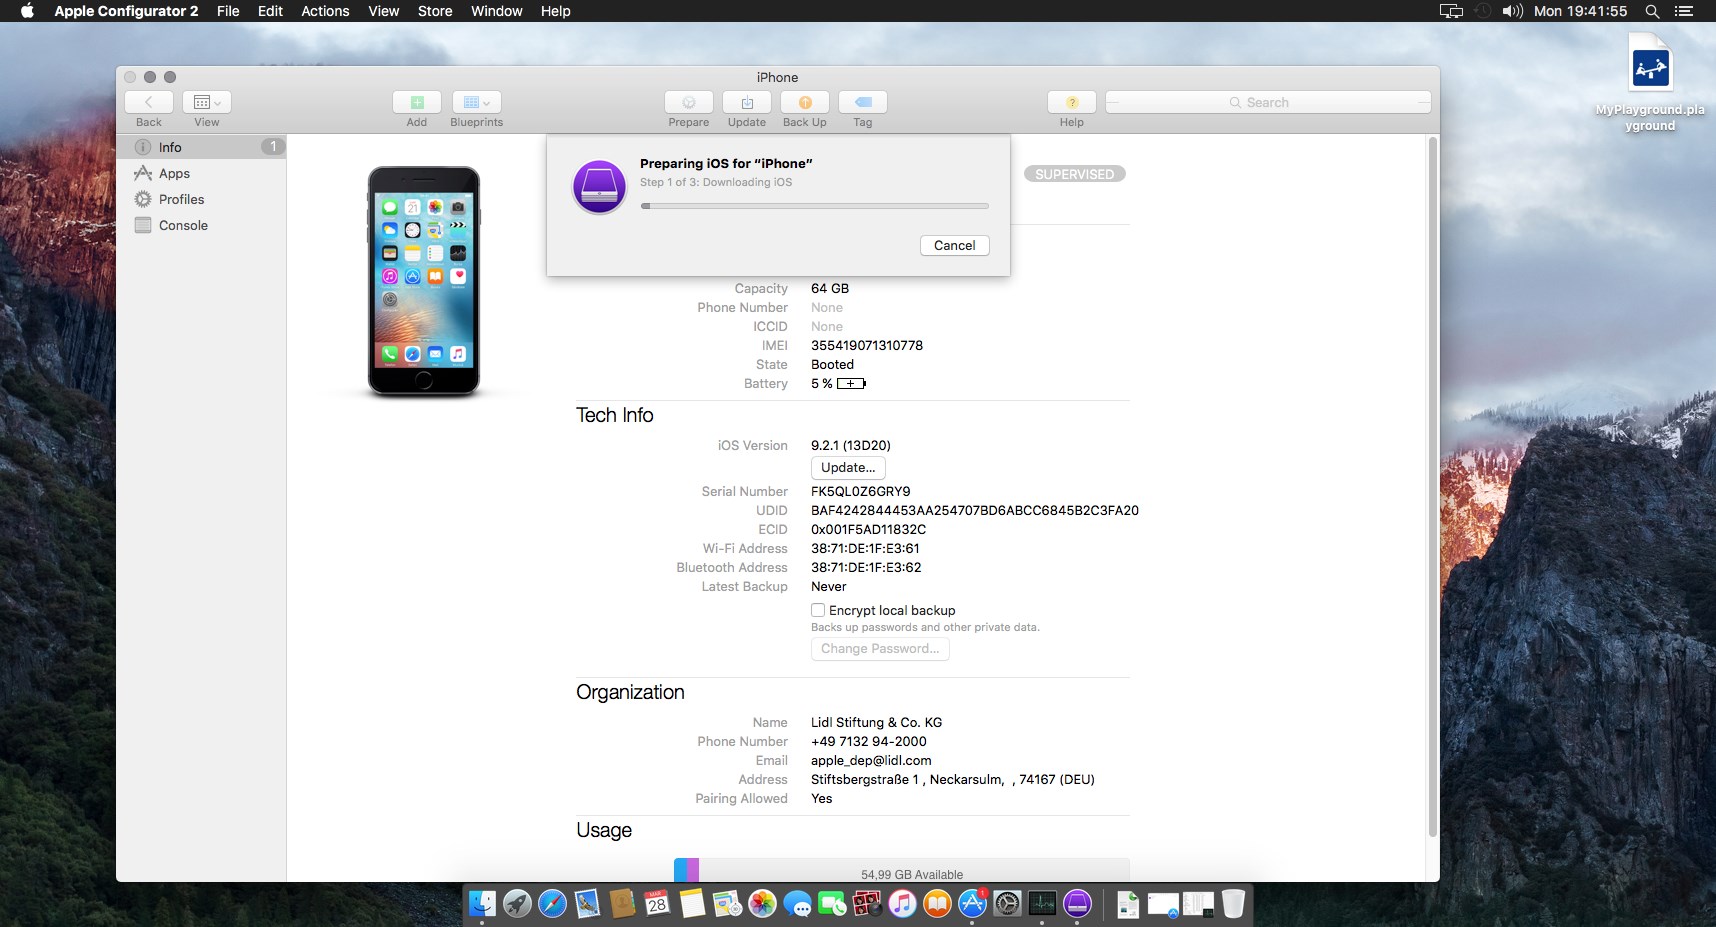
Task: Click Apple Configurator 2 in the Dock
Action: (1077, 904)
